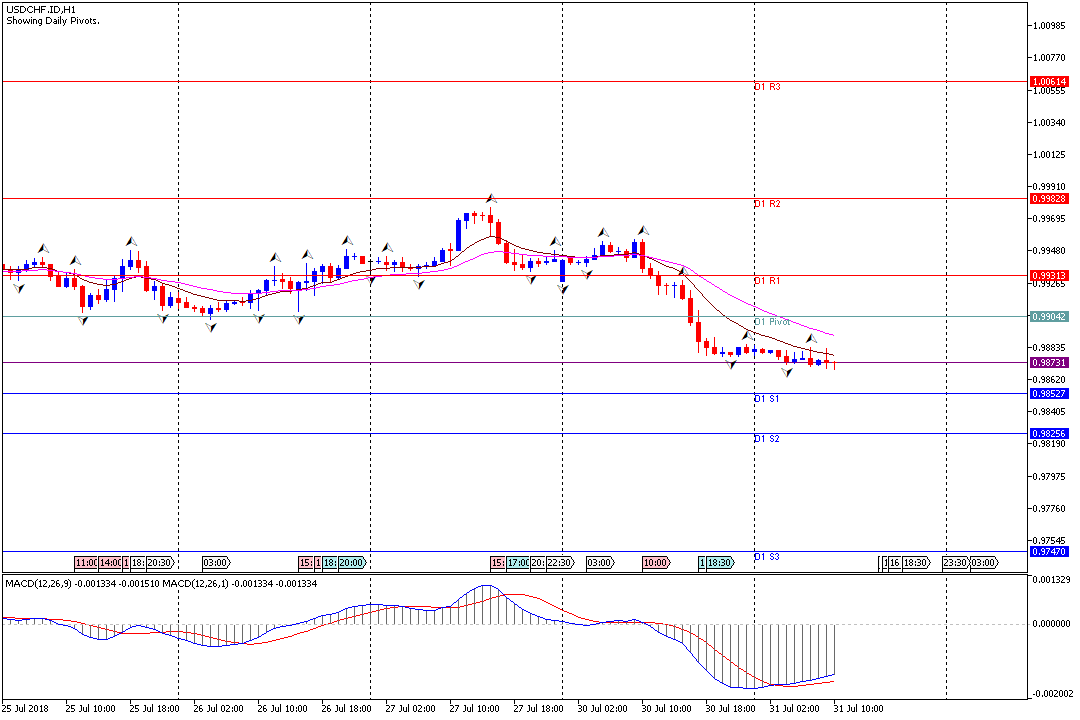Click the red 0.99828 price tag
This screenshot has height=720, width=1080.
coord(1049,198)
